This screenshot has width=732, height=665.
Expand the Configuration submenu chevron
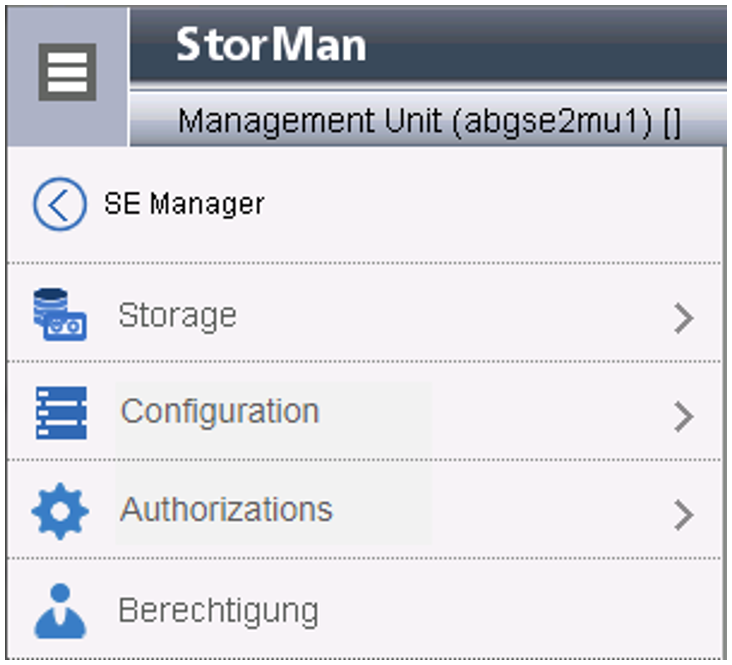click(683, 416)
